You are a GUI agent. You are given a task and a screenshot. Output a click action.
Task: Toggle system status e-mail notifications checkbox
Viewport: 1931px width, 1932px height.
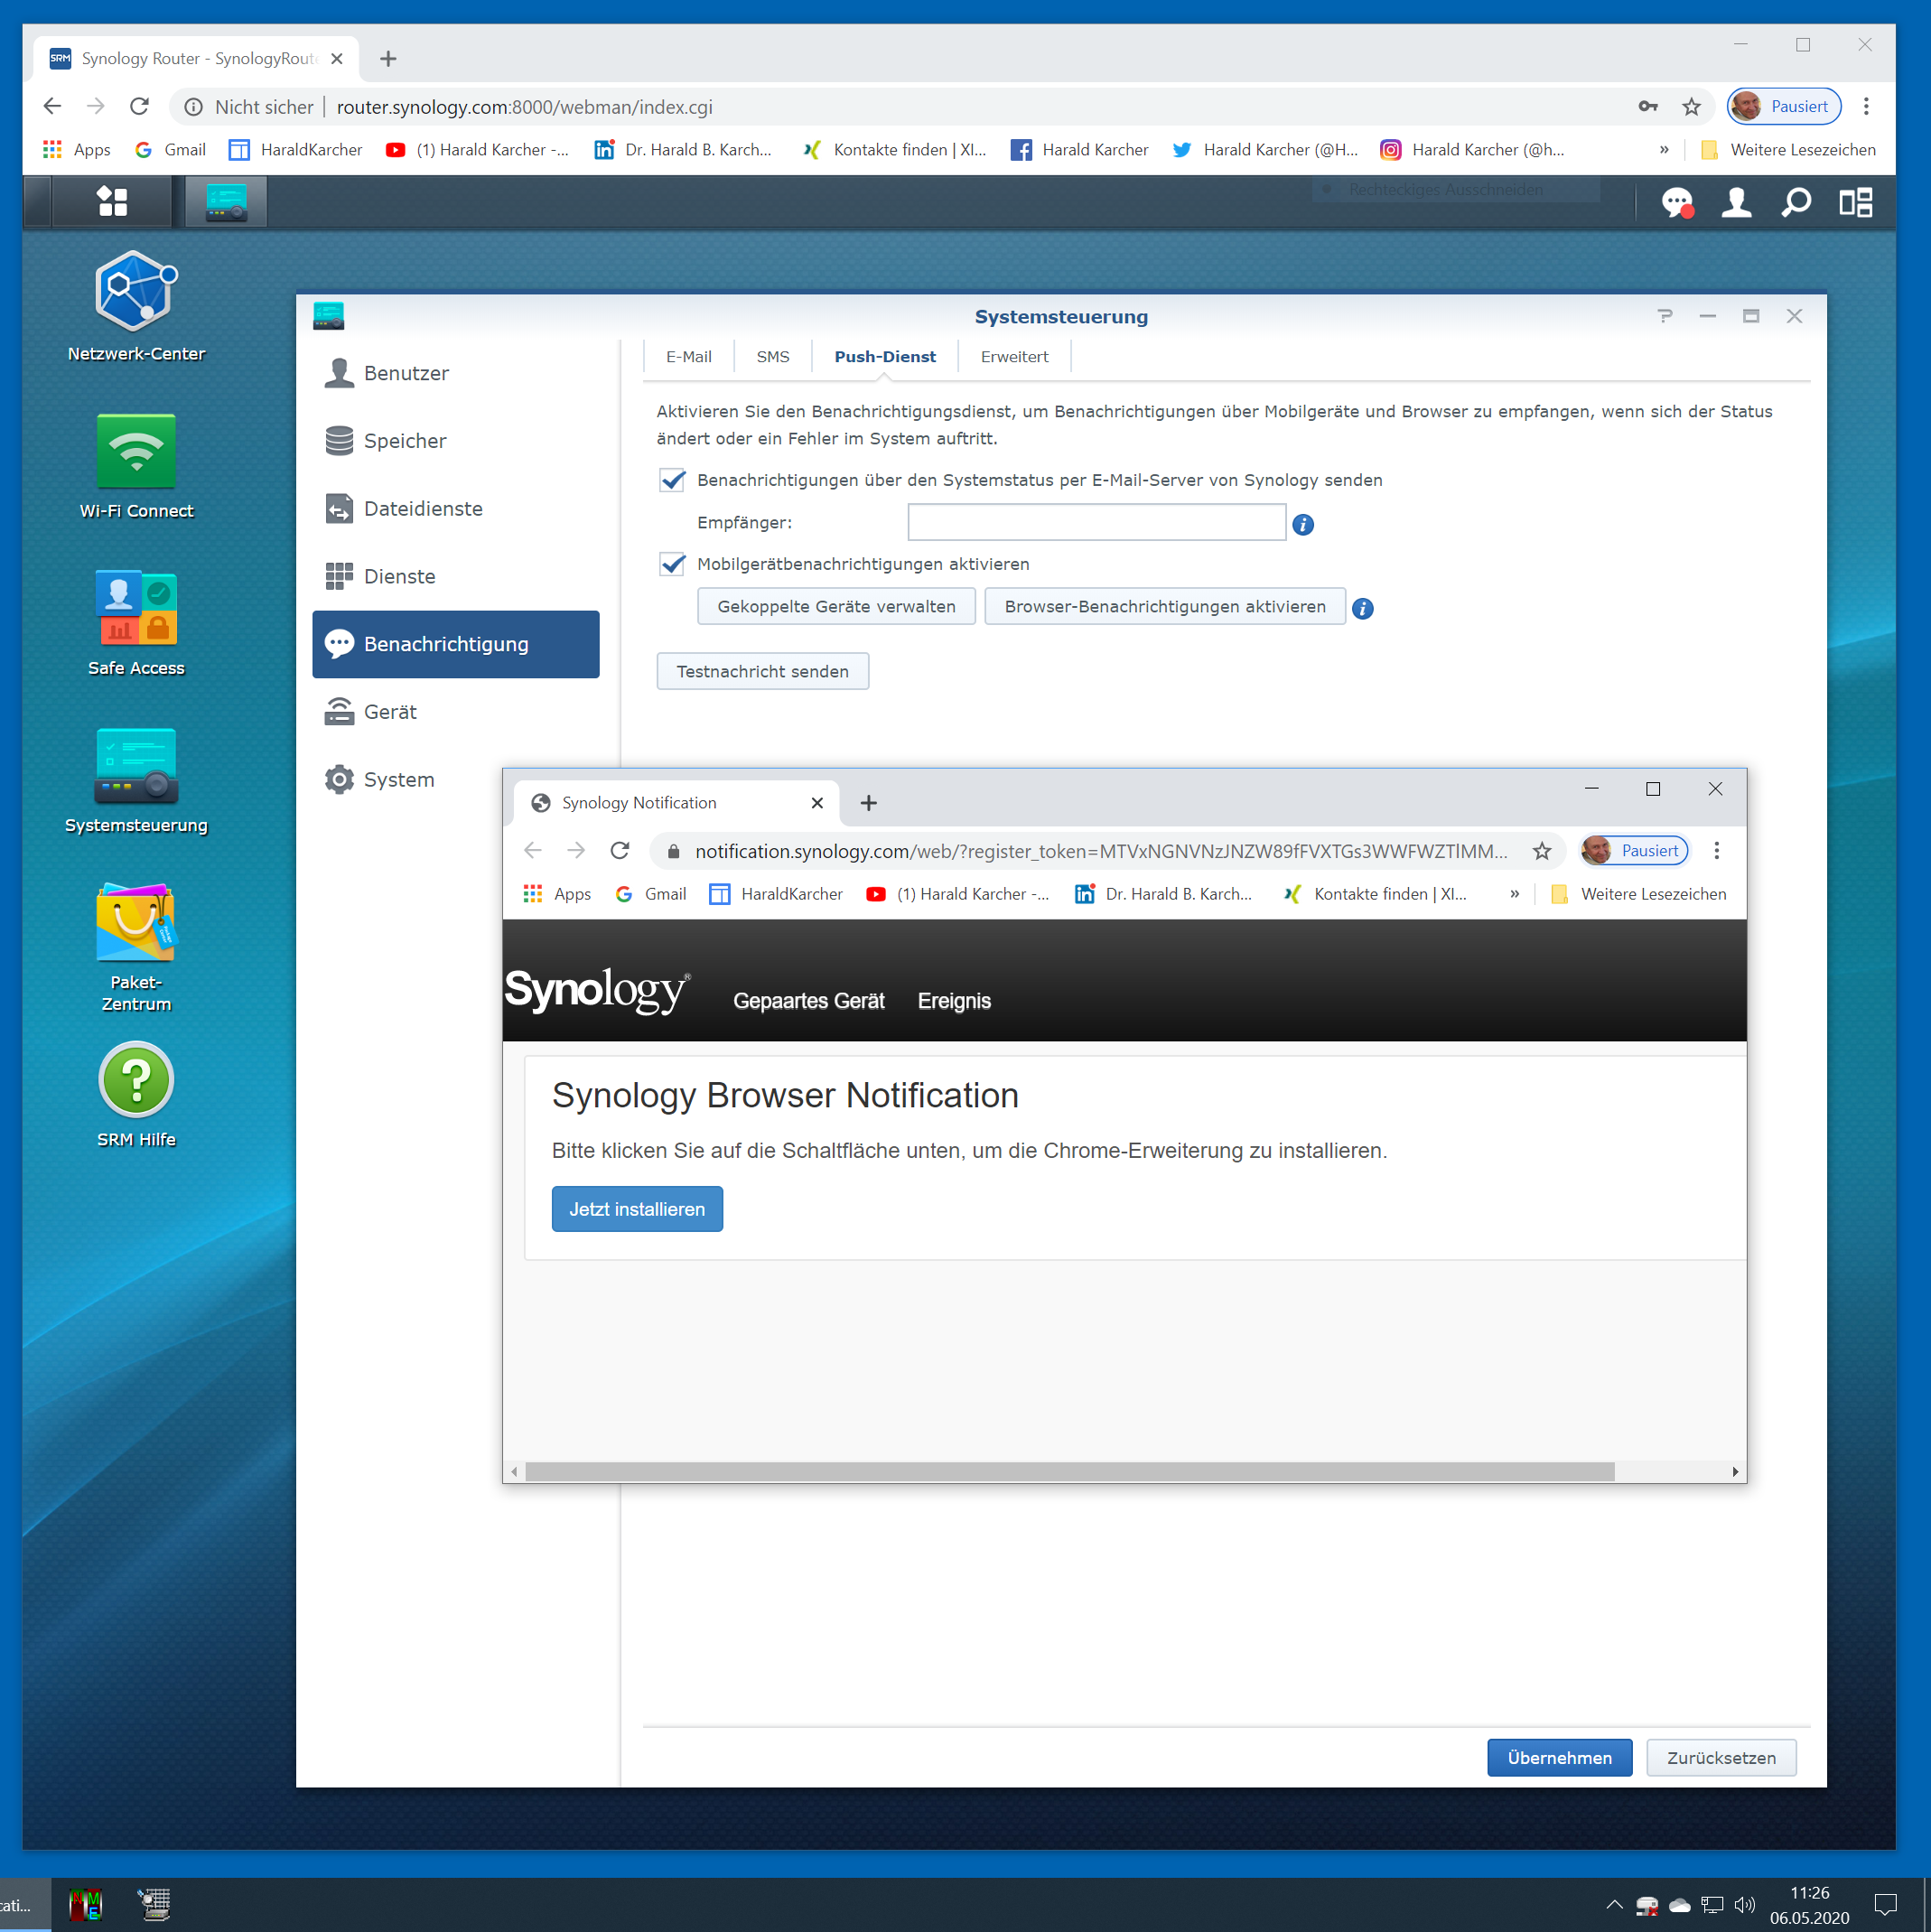(x=673, y=480)
